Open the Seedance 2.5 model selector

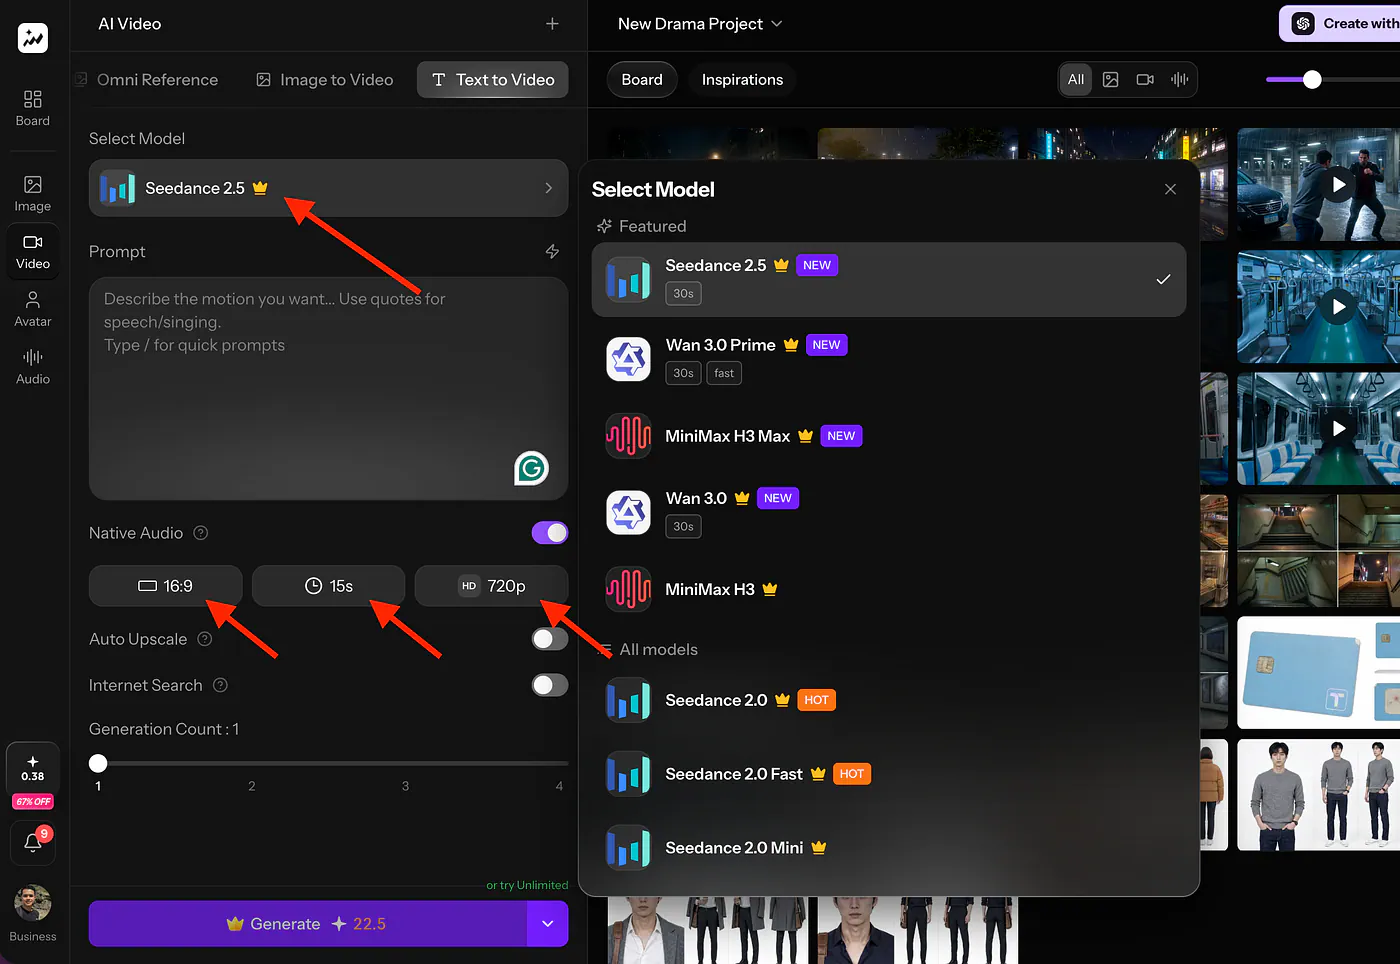pyautogui.click(x=328, y=188)
